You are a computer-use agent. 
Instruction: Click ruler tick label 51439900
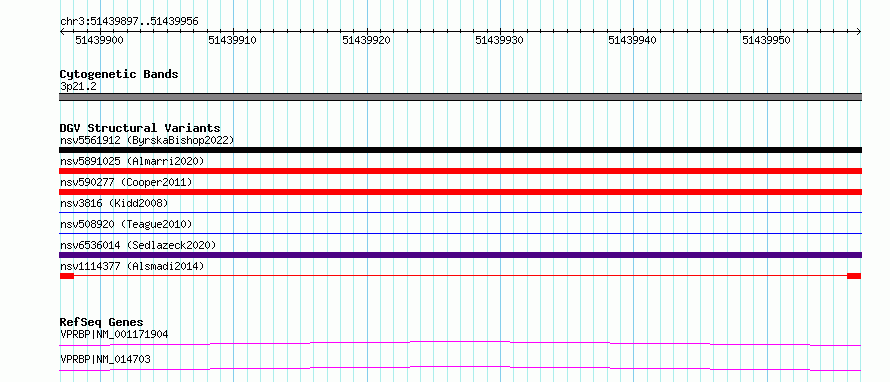click(x=99, y=40)
